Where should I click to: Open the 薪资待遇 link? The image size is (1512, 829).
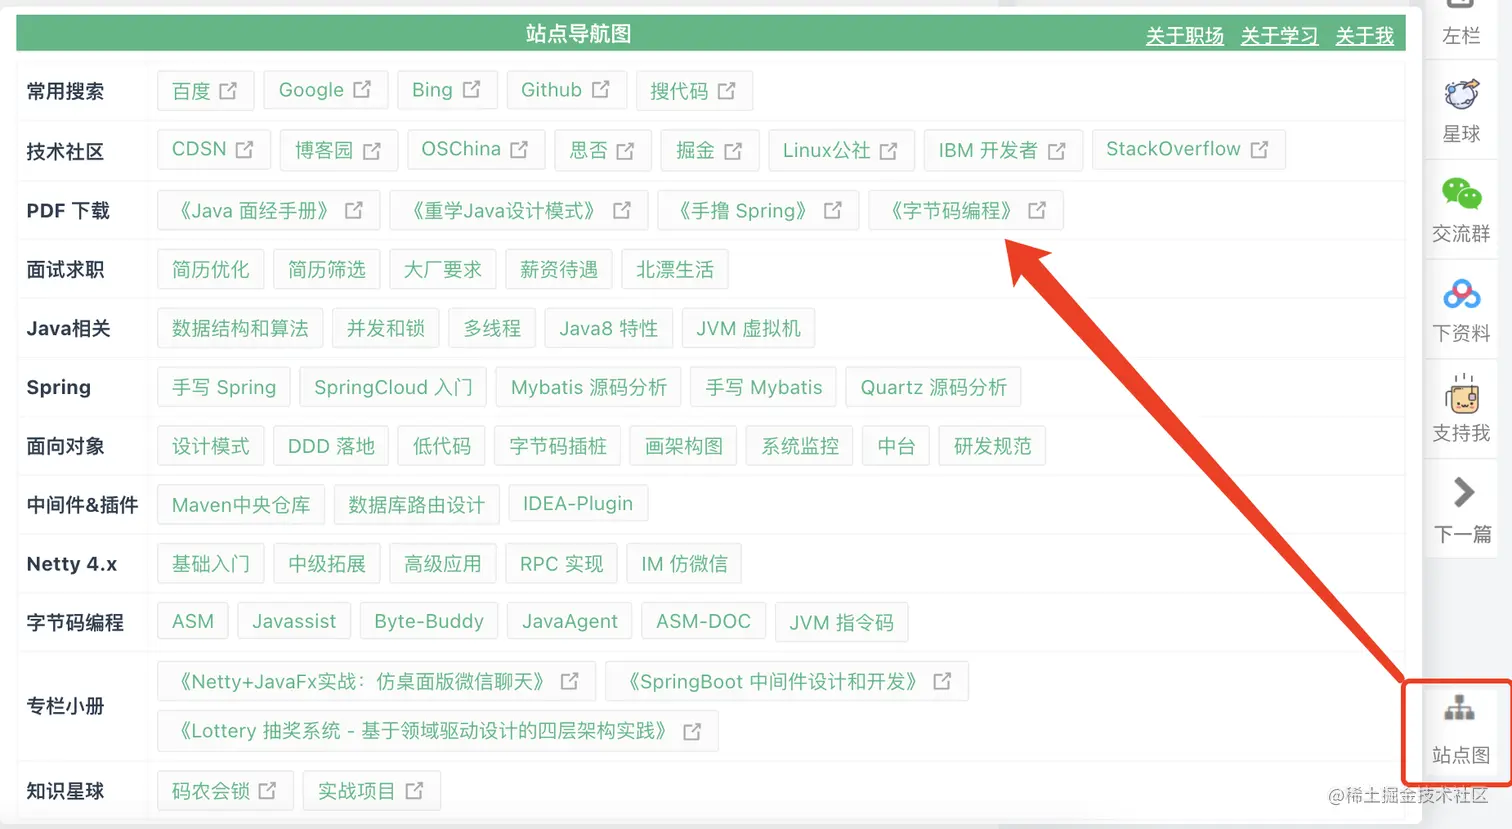tap(558, 269)
